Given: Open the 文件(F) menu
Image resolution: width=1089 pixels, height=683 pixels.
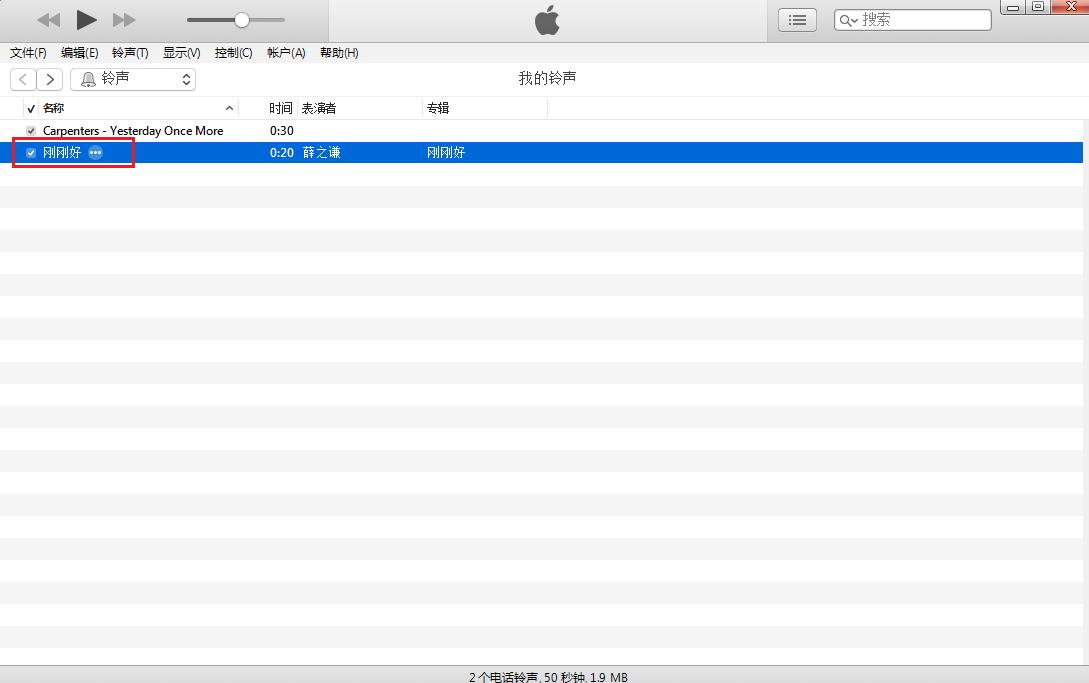Looking at the screenshot, I should 28,53.
